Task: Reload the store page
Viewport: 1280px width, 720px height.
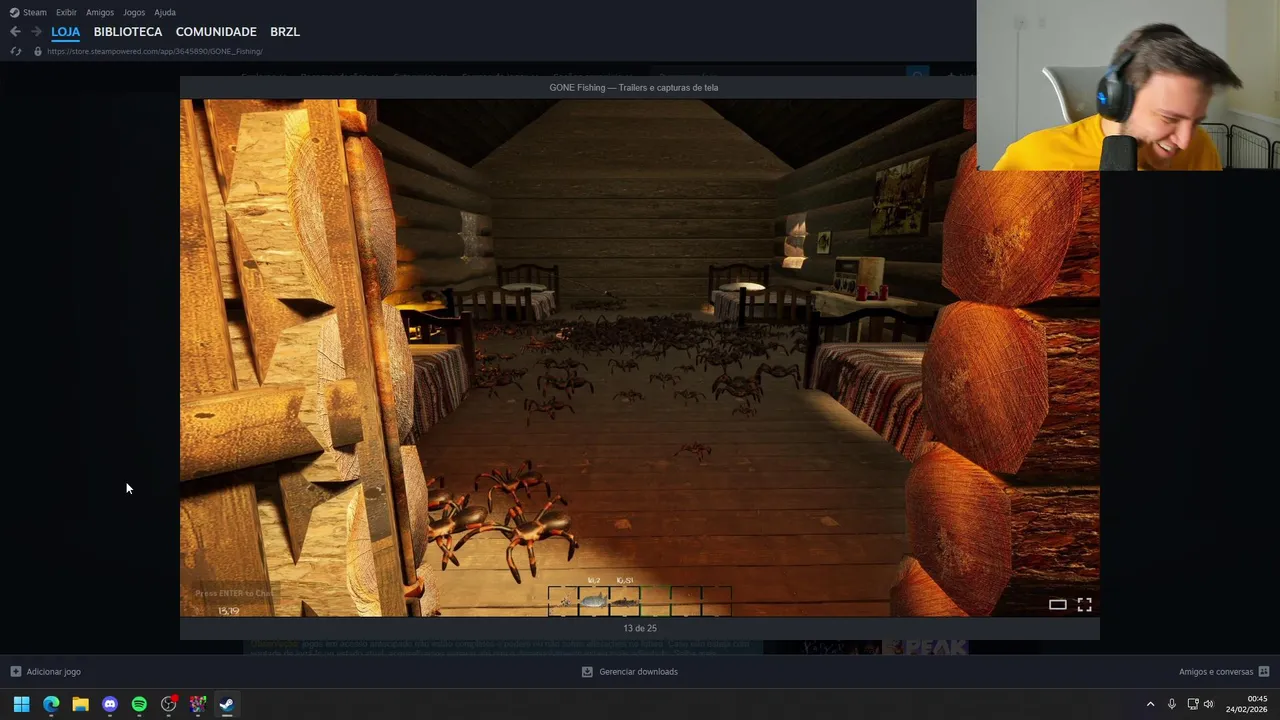Action: click(15, 51)
